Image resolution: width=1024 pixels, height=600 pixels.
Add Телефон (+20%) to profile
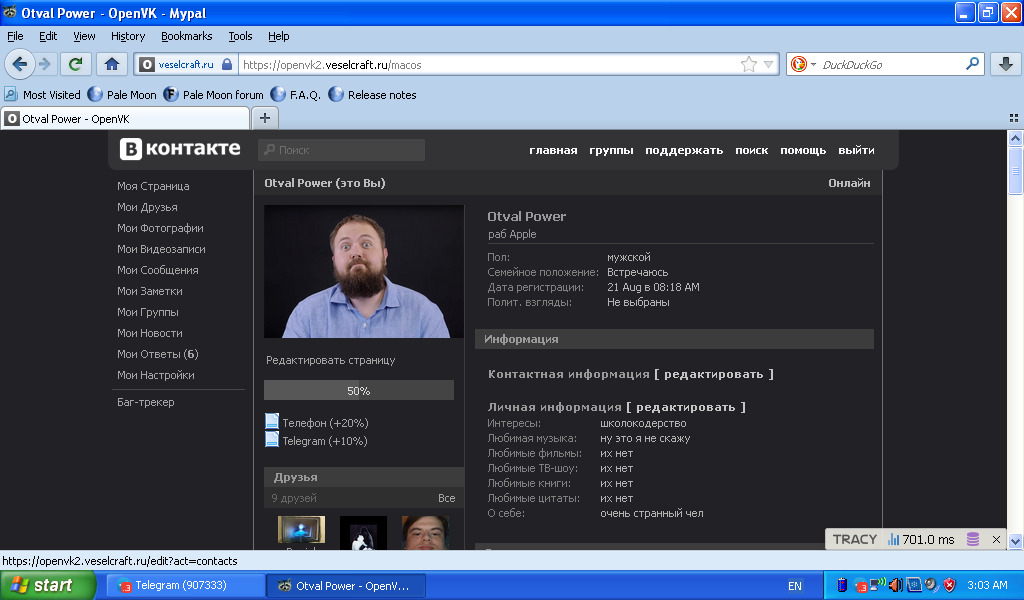pyautogui.click(x=324, y=423)
